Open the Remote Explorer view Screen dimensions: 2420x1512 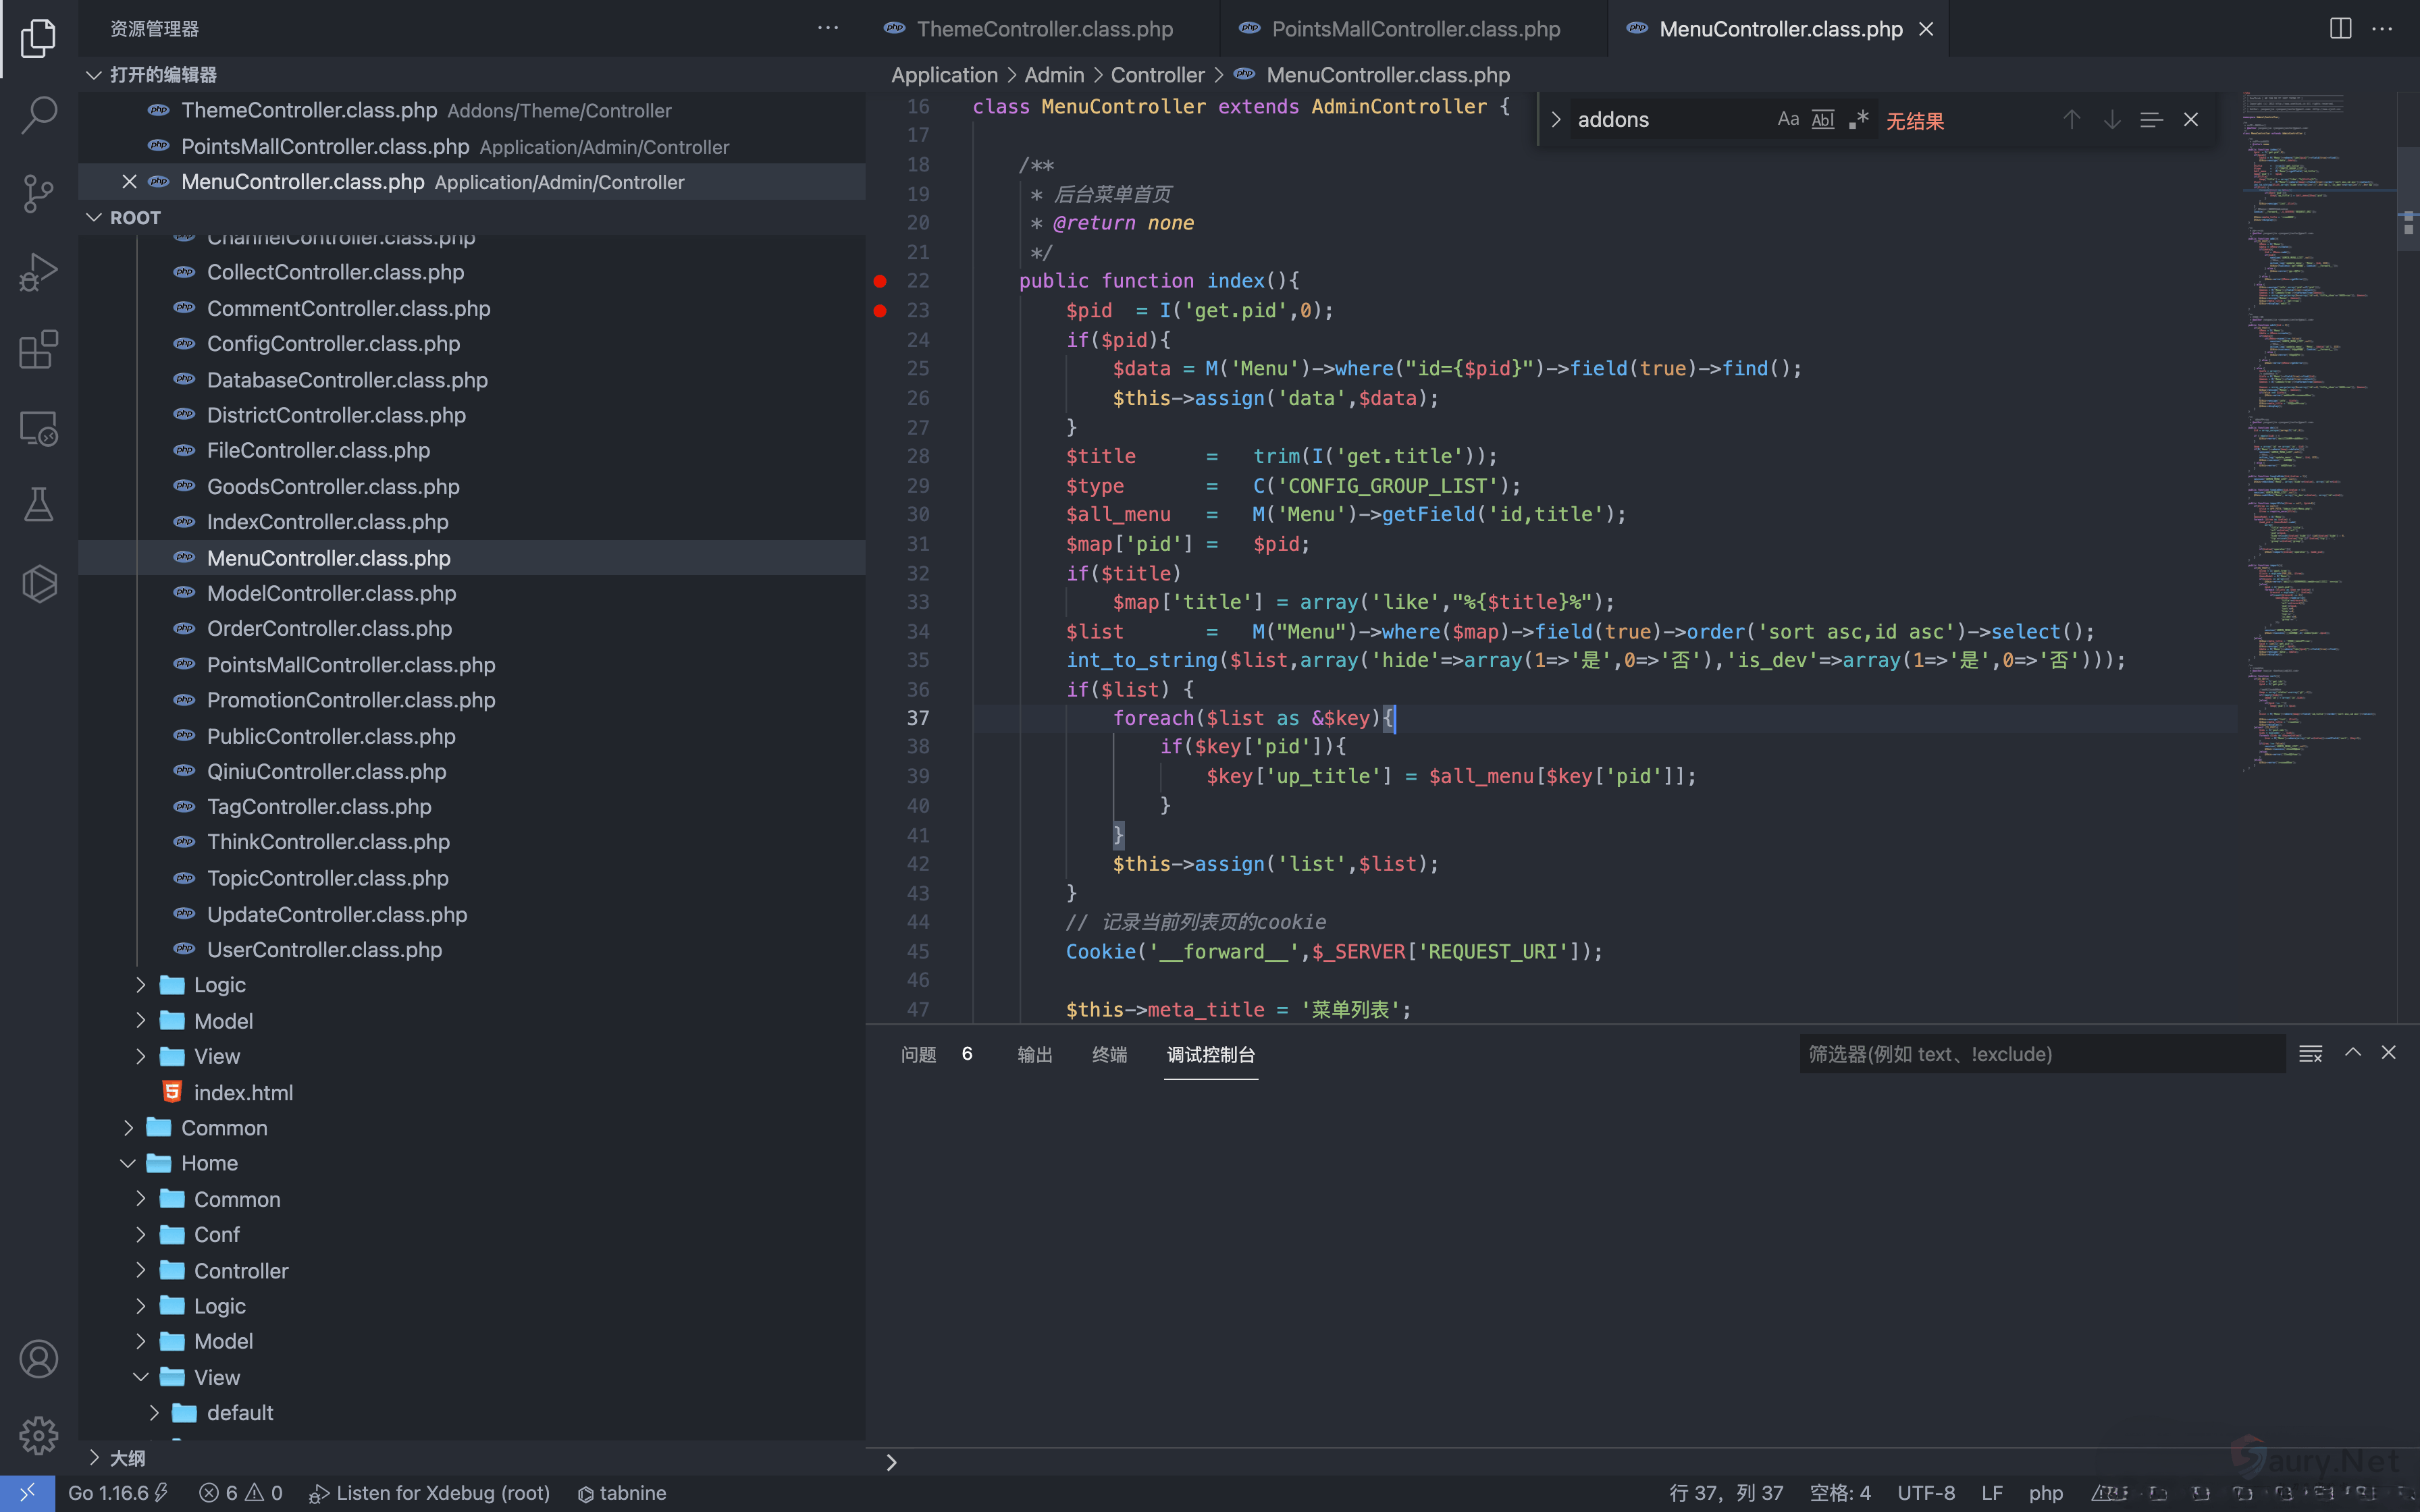pos(38,428)
